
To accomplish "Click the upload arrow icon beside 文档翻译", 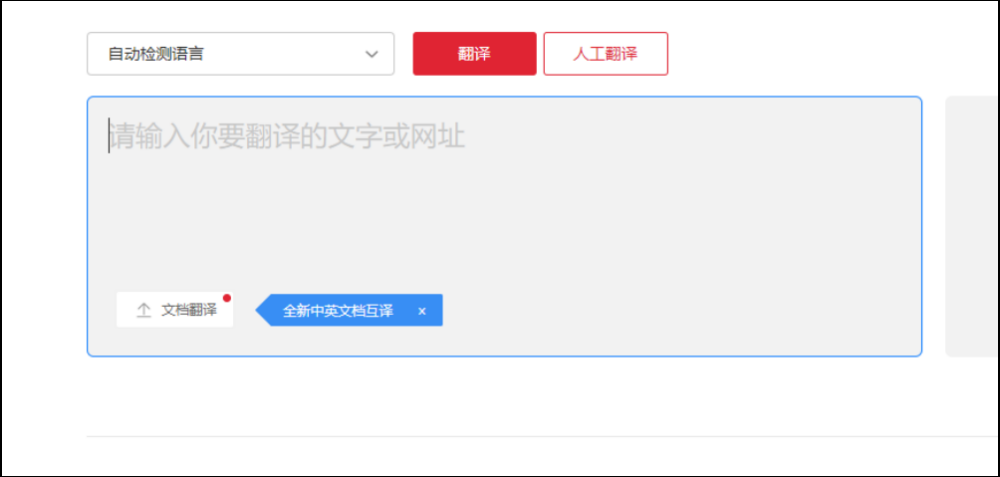I will coord(144,311).
